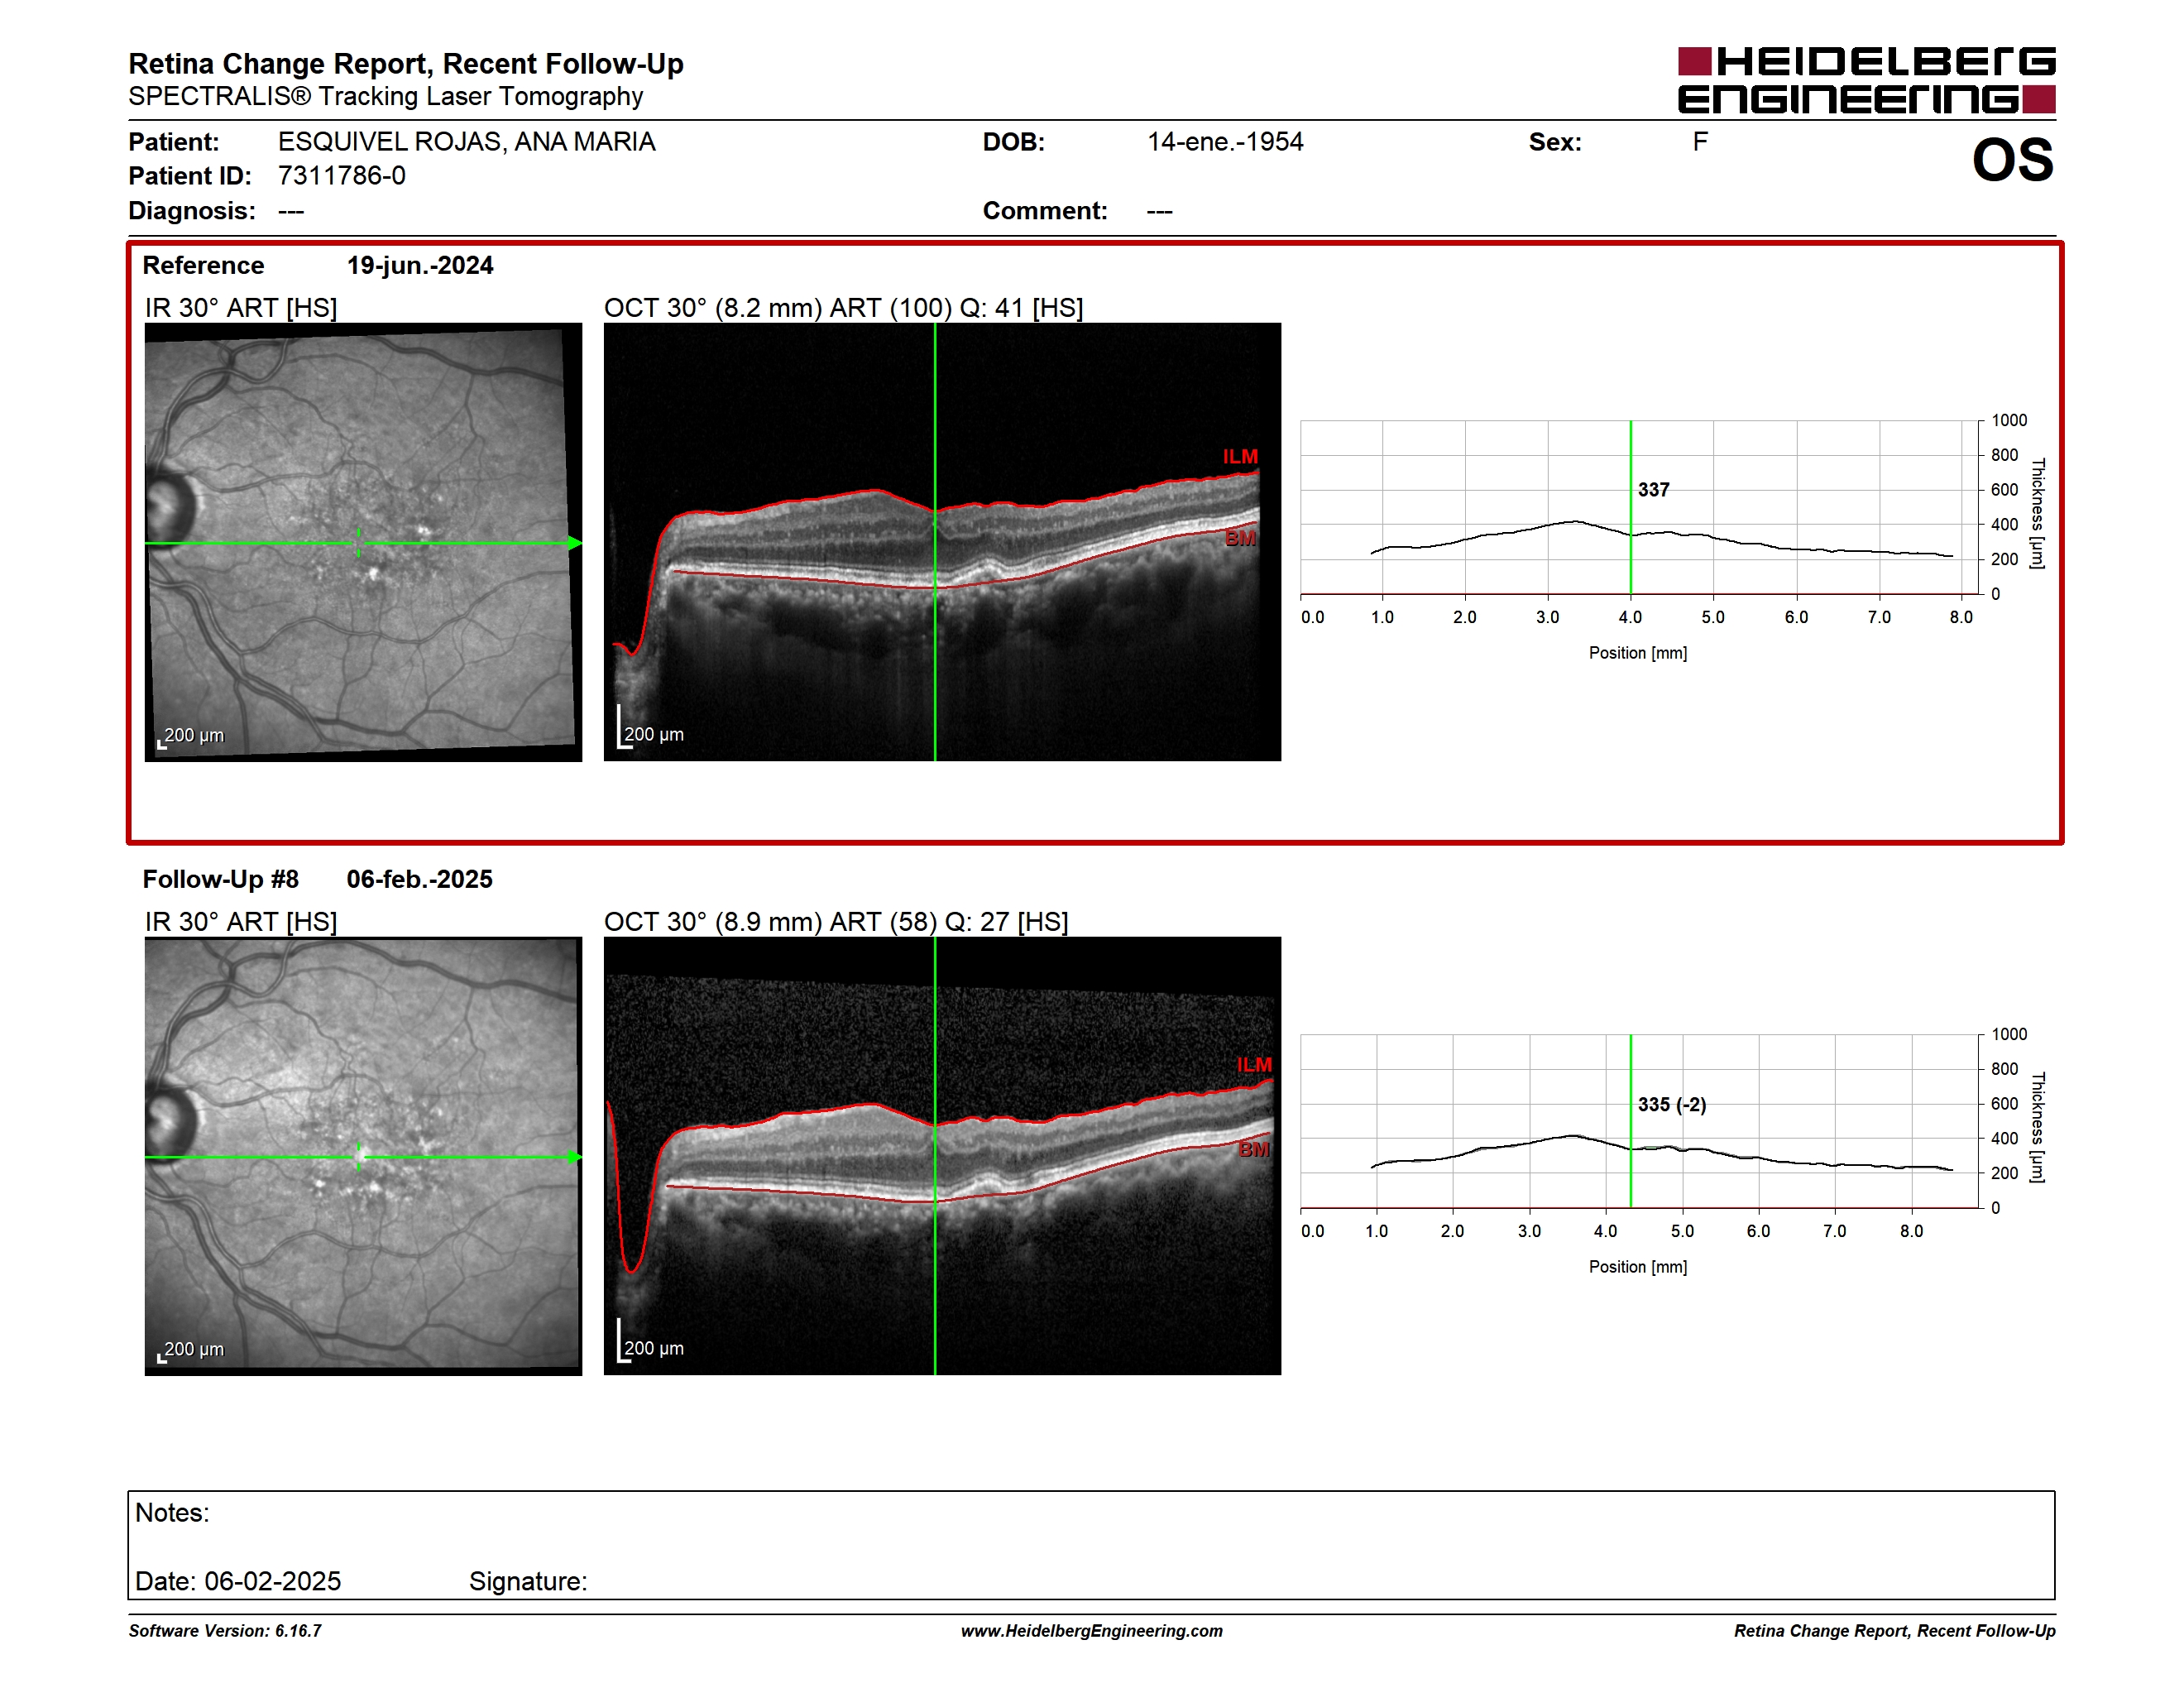The image size is (2184, 1688).
Task: Click the Sex value F
Action: click(x=1700, y=142)
